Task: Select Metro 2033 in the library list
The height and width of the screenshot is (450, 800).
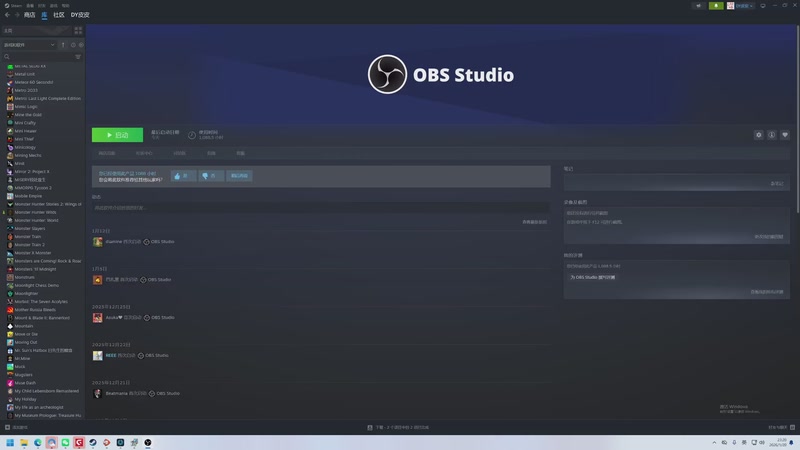Action: [x=26, y=90]
